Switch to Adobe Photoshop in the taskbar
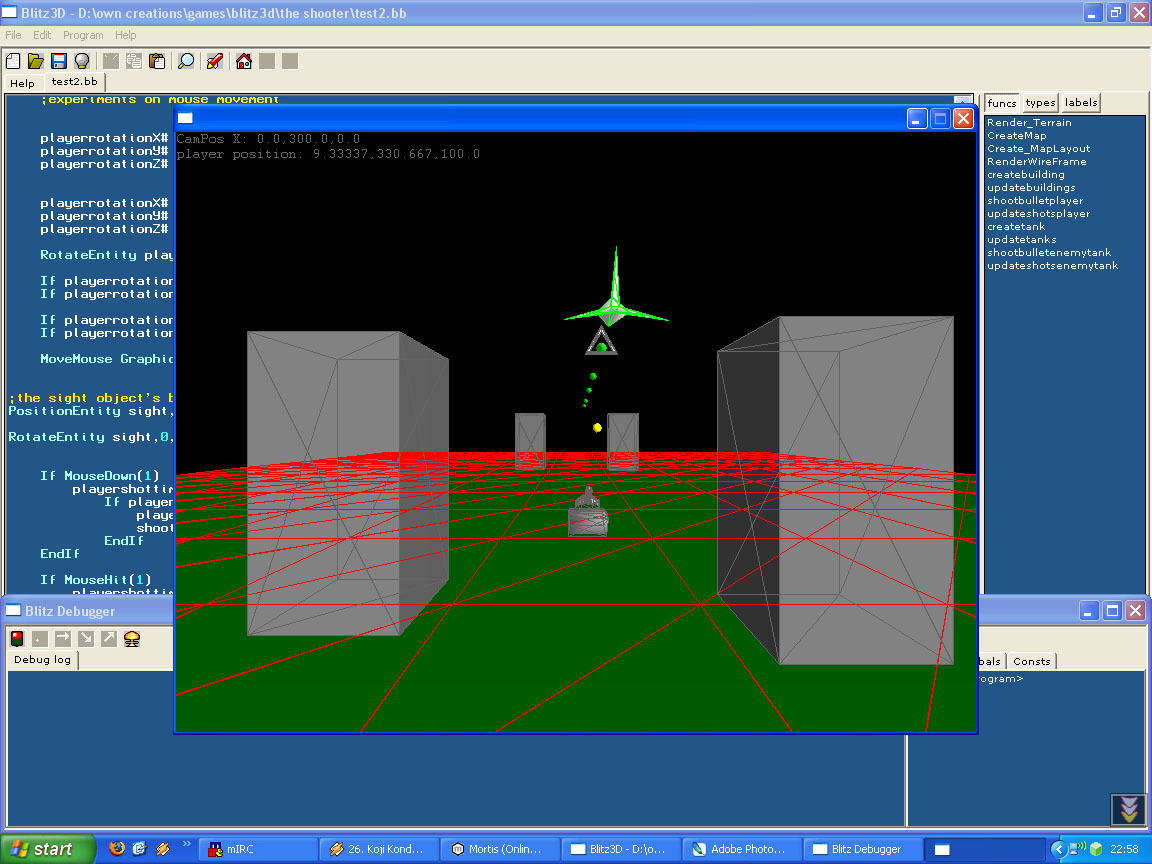Image resolution: width=1152 pixels, height=864 pixels. point(741,849)
